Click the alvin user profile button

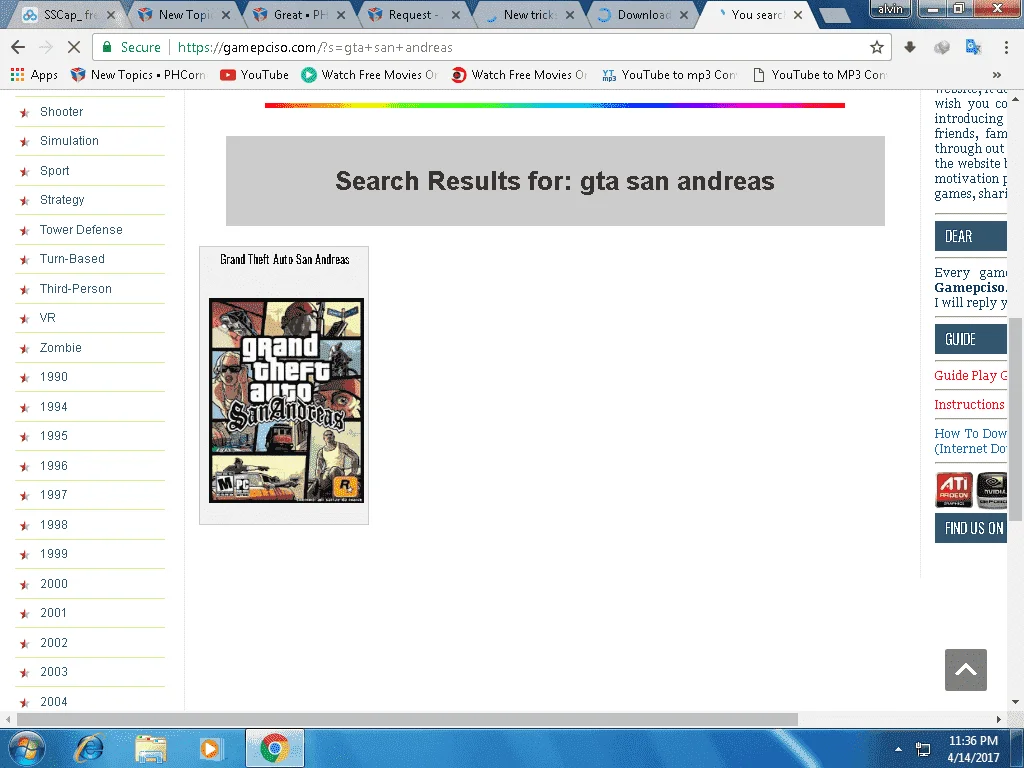coord(890,8)
